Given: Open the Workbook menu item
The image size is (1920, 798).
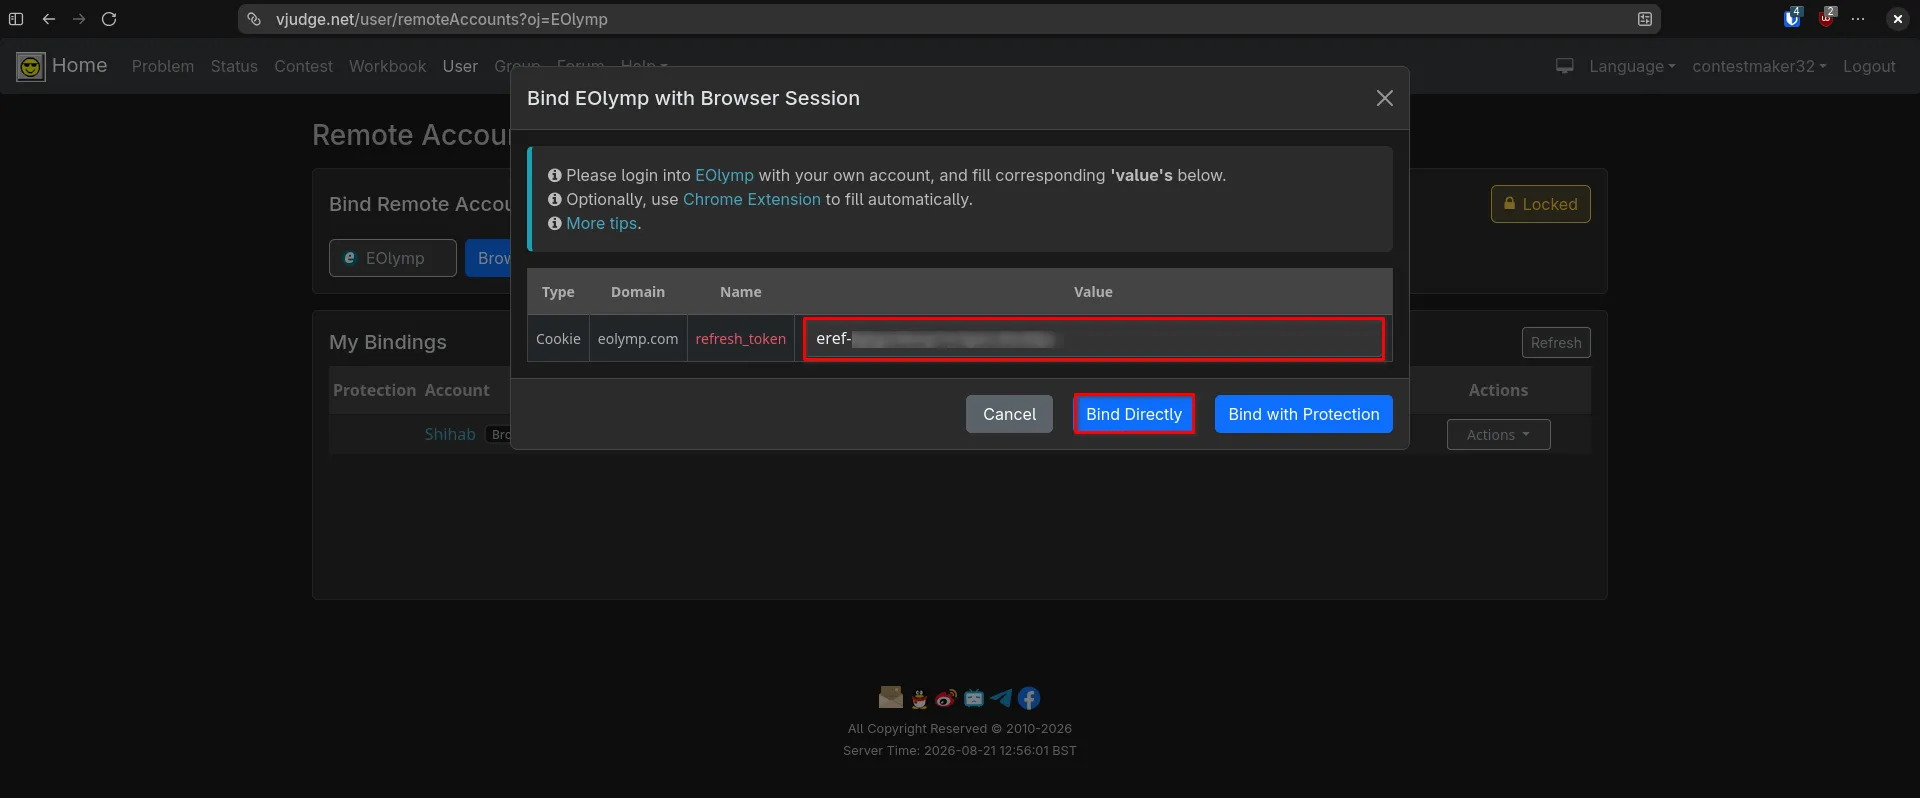Looking at the screenshot, I should (x=387, y=66).
